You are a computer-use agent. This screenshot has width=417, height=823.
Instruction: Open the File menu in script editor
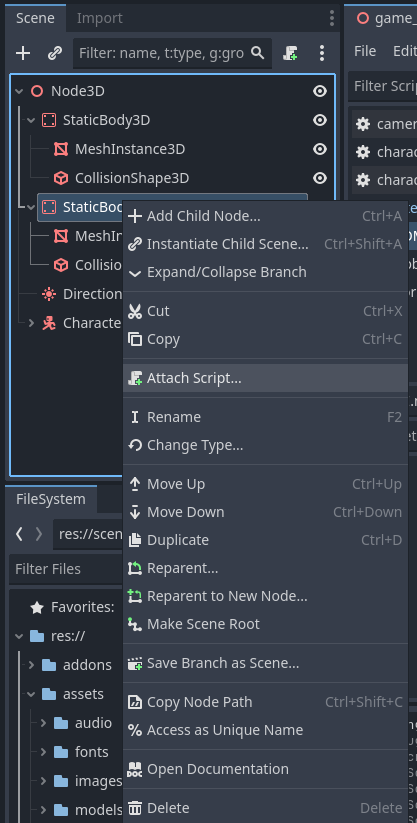point(365,51)
